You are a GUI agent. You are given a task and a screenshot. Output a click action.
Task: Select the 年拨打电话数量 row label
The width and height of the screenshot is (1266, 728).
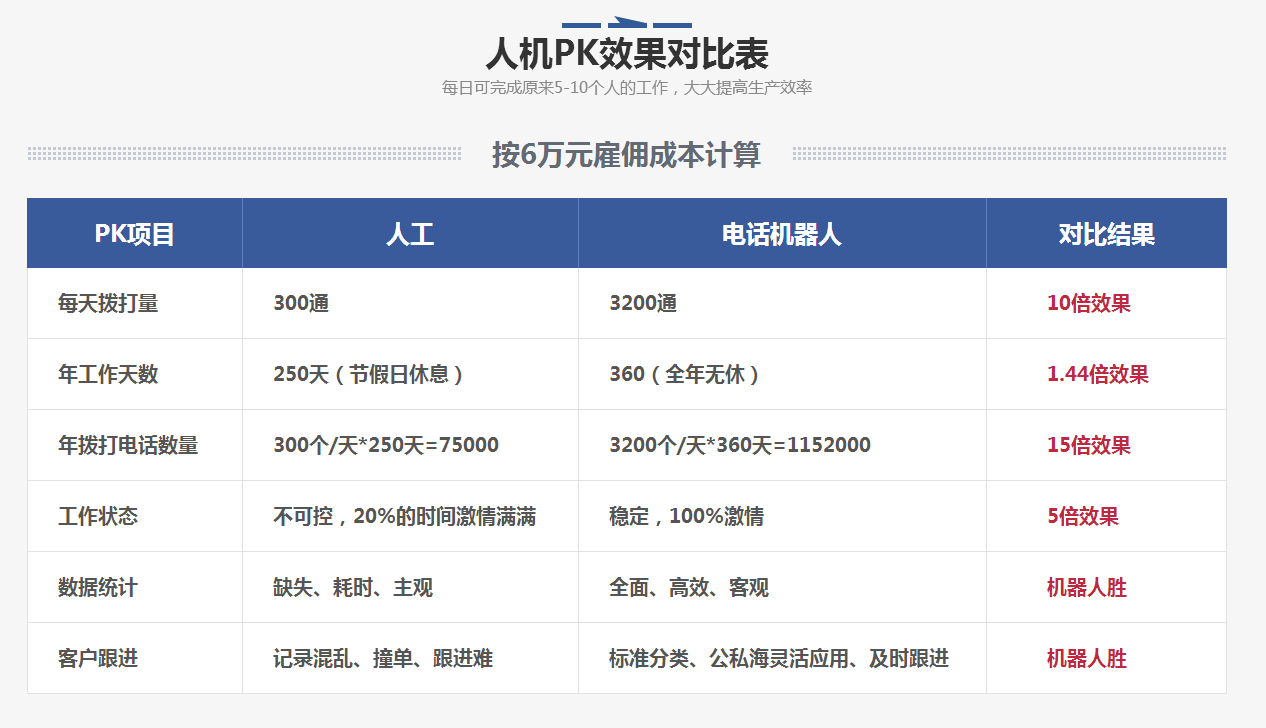tap(128, 446)
